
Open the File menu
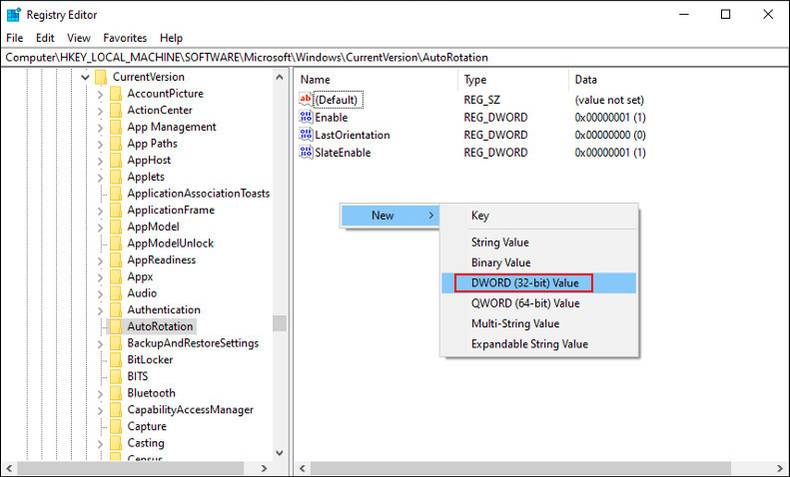pos(15,38)
